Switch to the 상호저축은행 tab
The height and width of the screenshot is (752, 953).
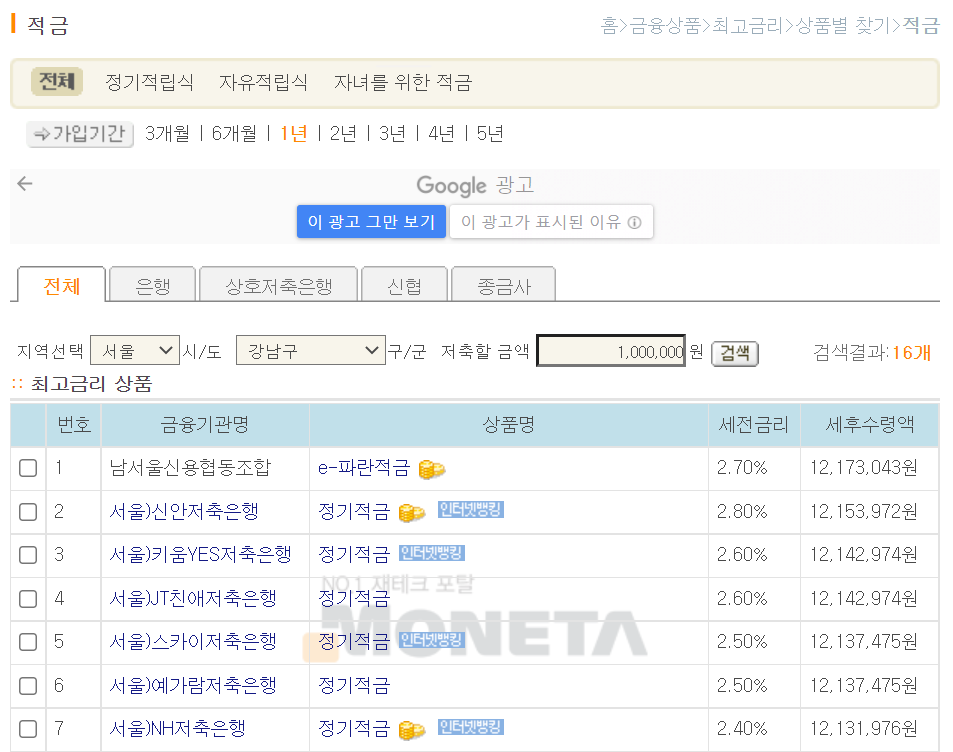point(278,285)
